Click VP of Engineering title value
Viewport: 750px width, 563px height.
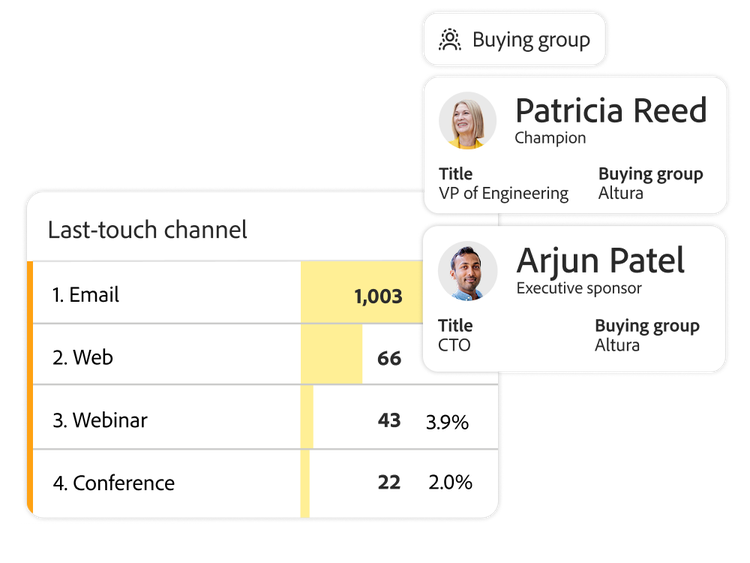[503, 193]
